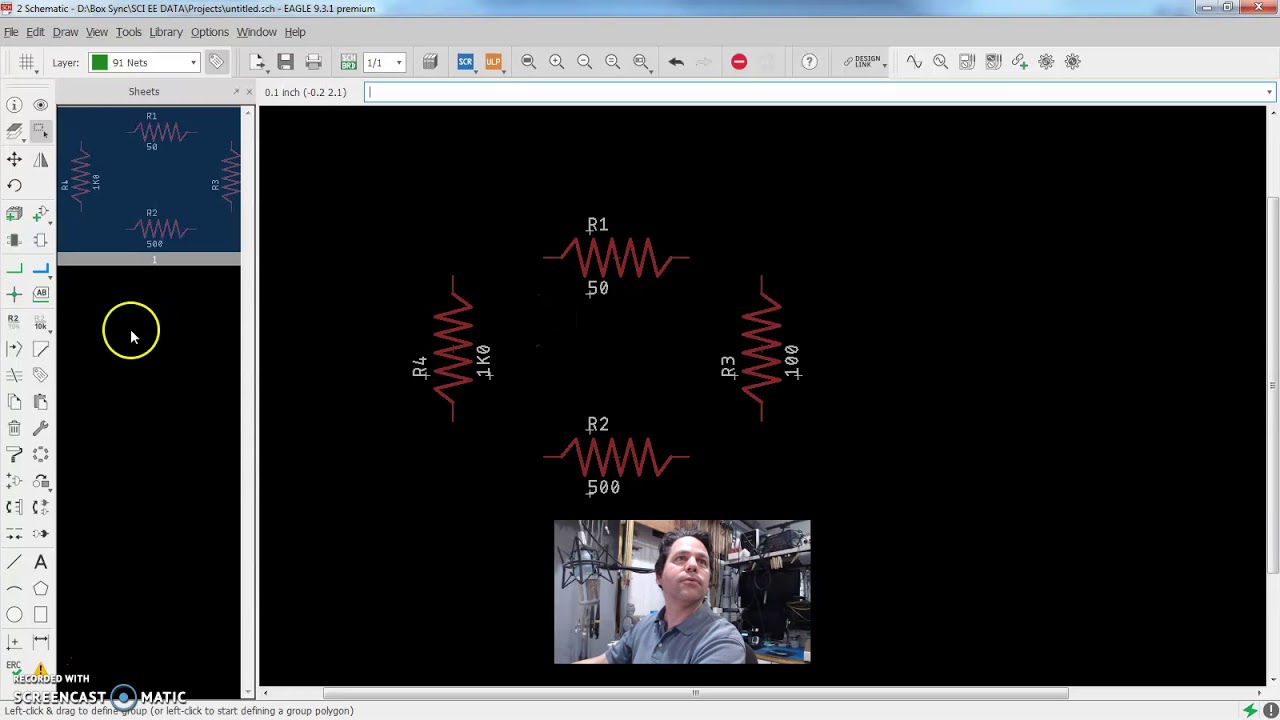Open the Tools menu
Screen dimensions: 1280x720
(x=128, y=32)
